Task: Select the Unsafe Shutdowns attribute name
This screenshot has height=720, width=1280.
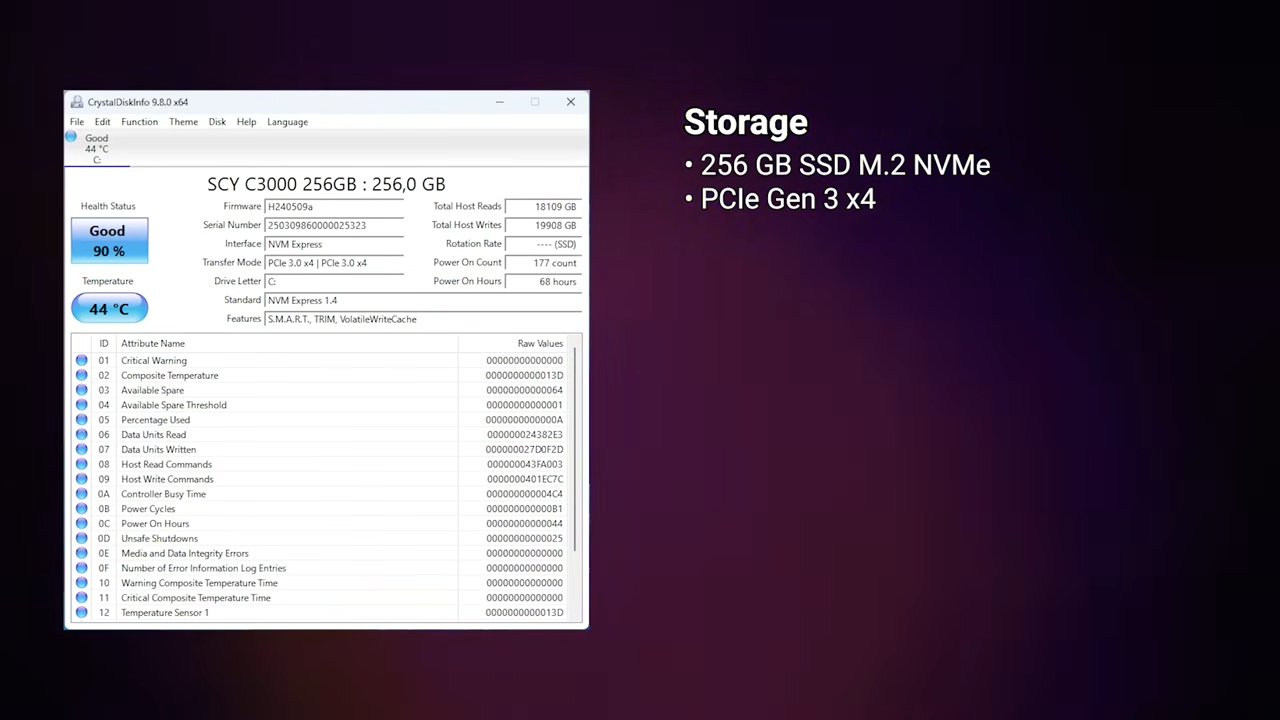Action: [160, 538]
